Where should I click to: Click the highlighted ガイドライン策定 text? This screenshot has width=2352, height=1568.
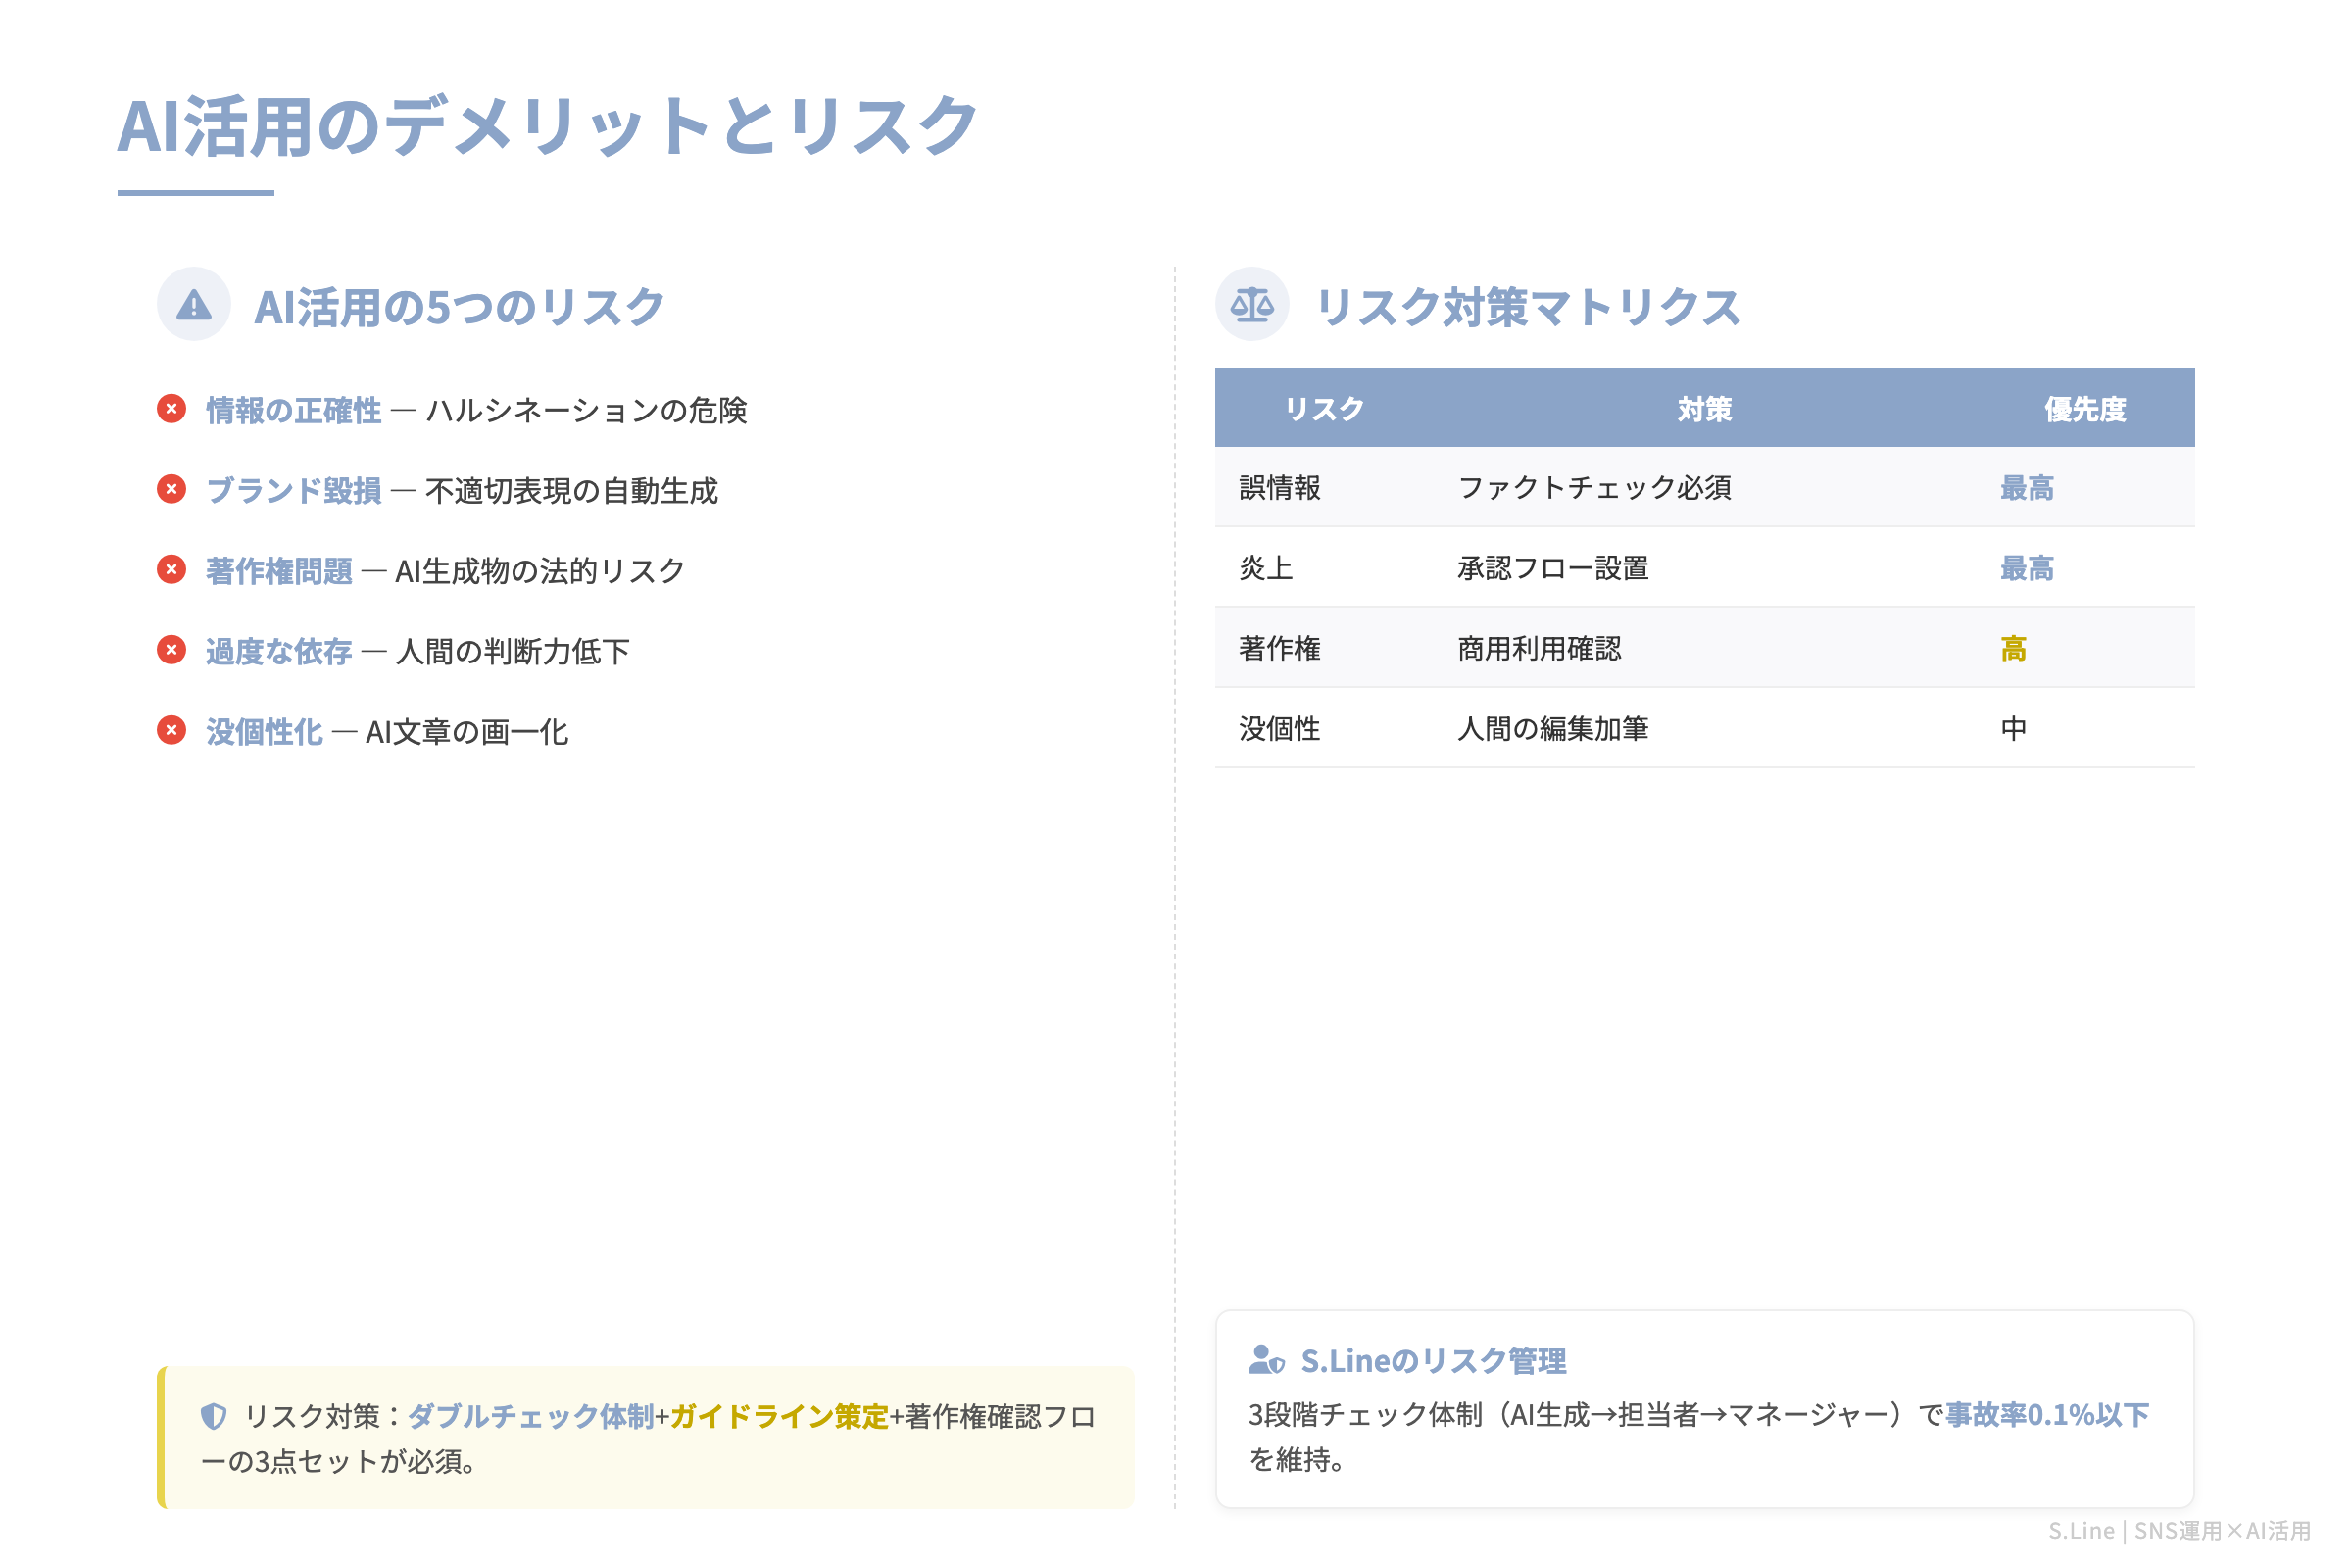(779, 1416)
